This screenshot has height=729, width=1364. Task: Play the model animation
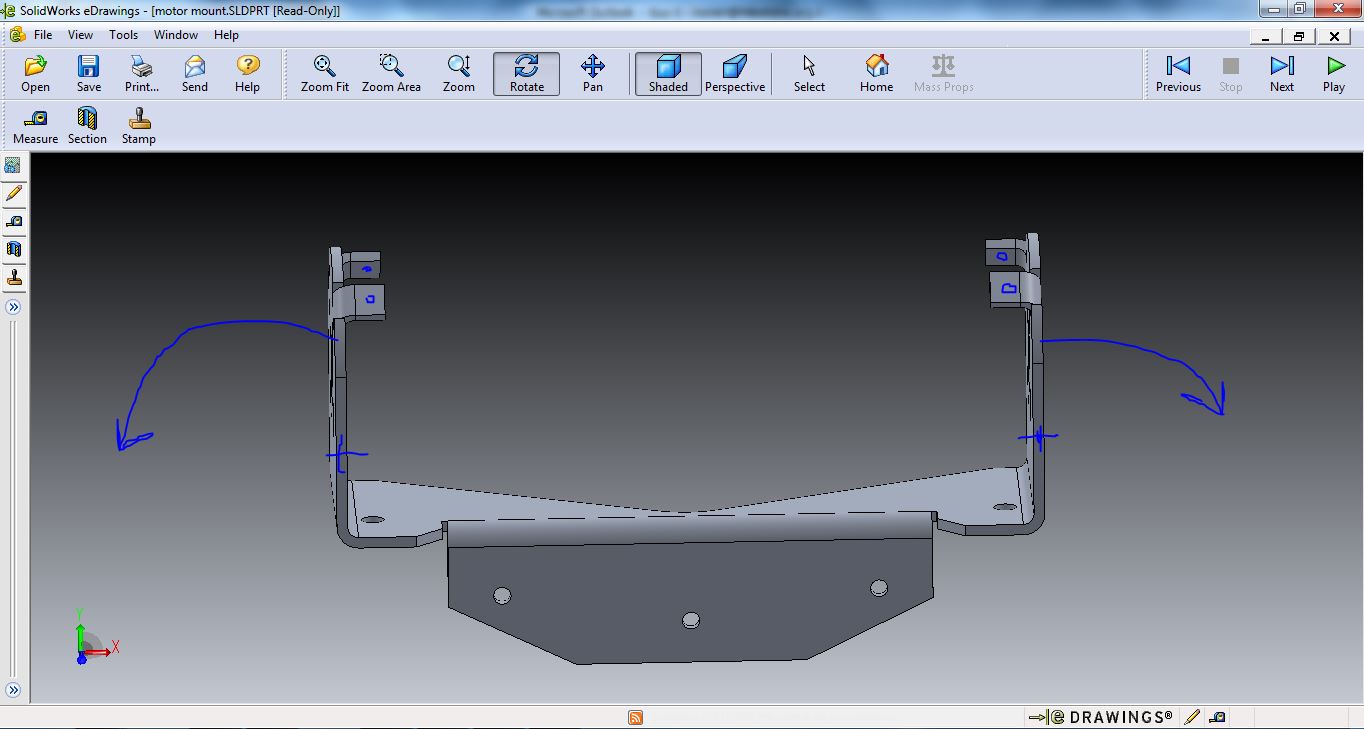click(1334, 74)
